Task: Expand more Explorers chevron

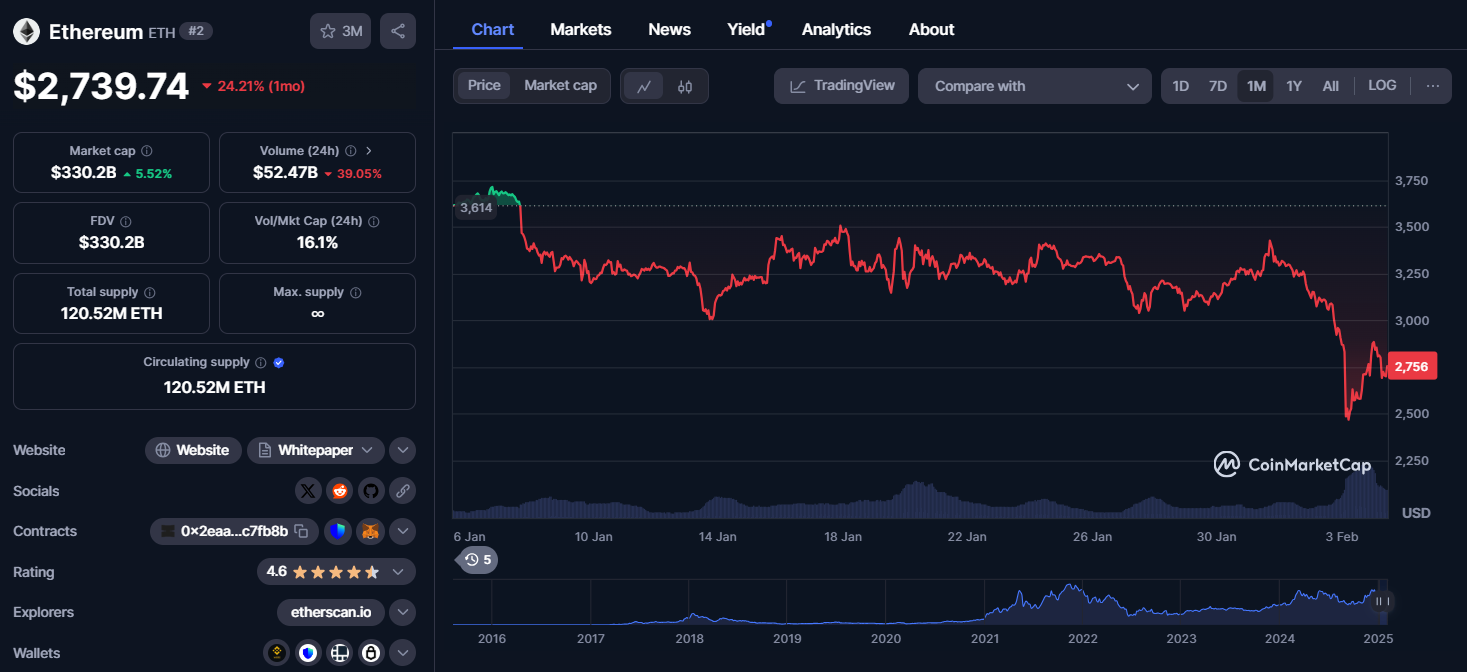Action: pos(403,612)
